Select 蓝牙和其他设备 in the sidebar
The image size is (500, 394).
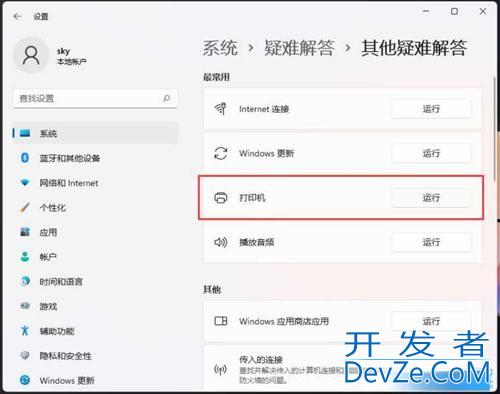click(x=95, y=158)
